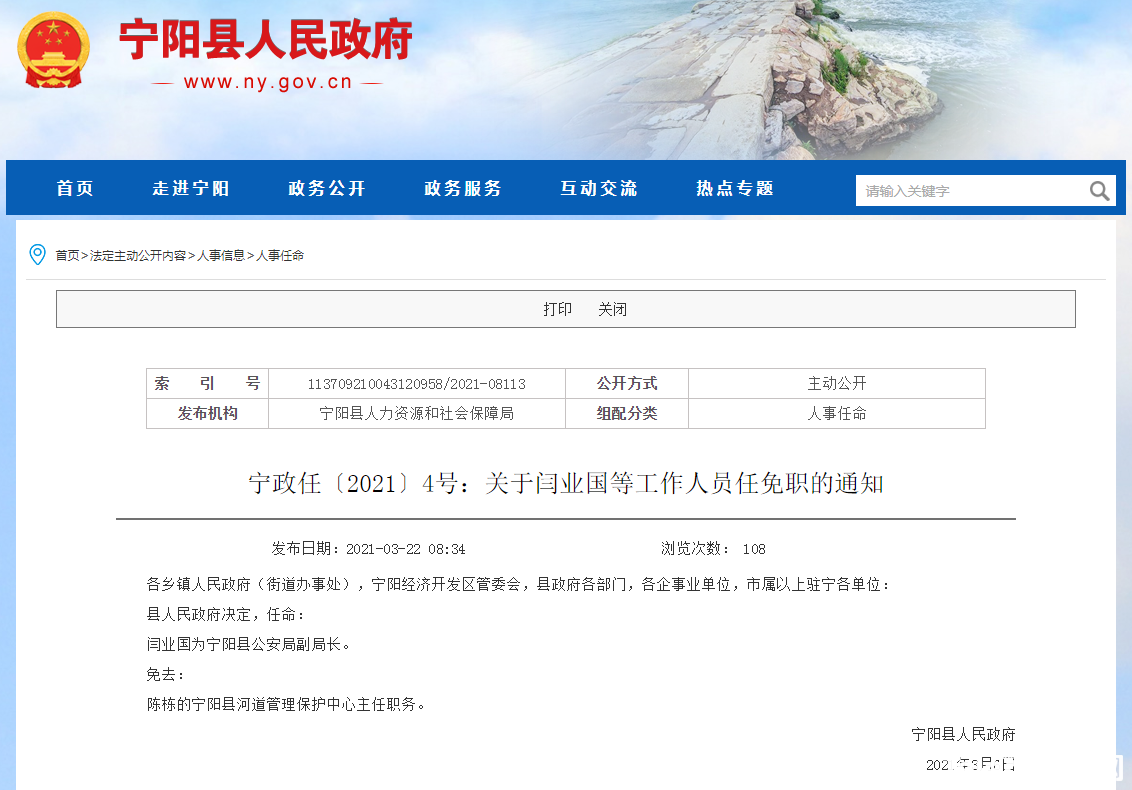Open the 政务公开 navigation item
The width and height of the screenshot is (1132, 790).
tap(326, 188)
